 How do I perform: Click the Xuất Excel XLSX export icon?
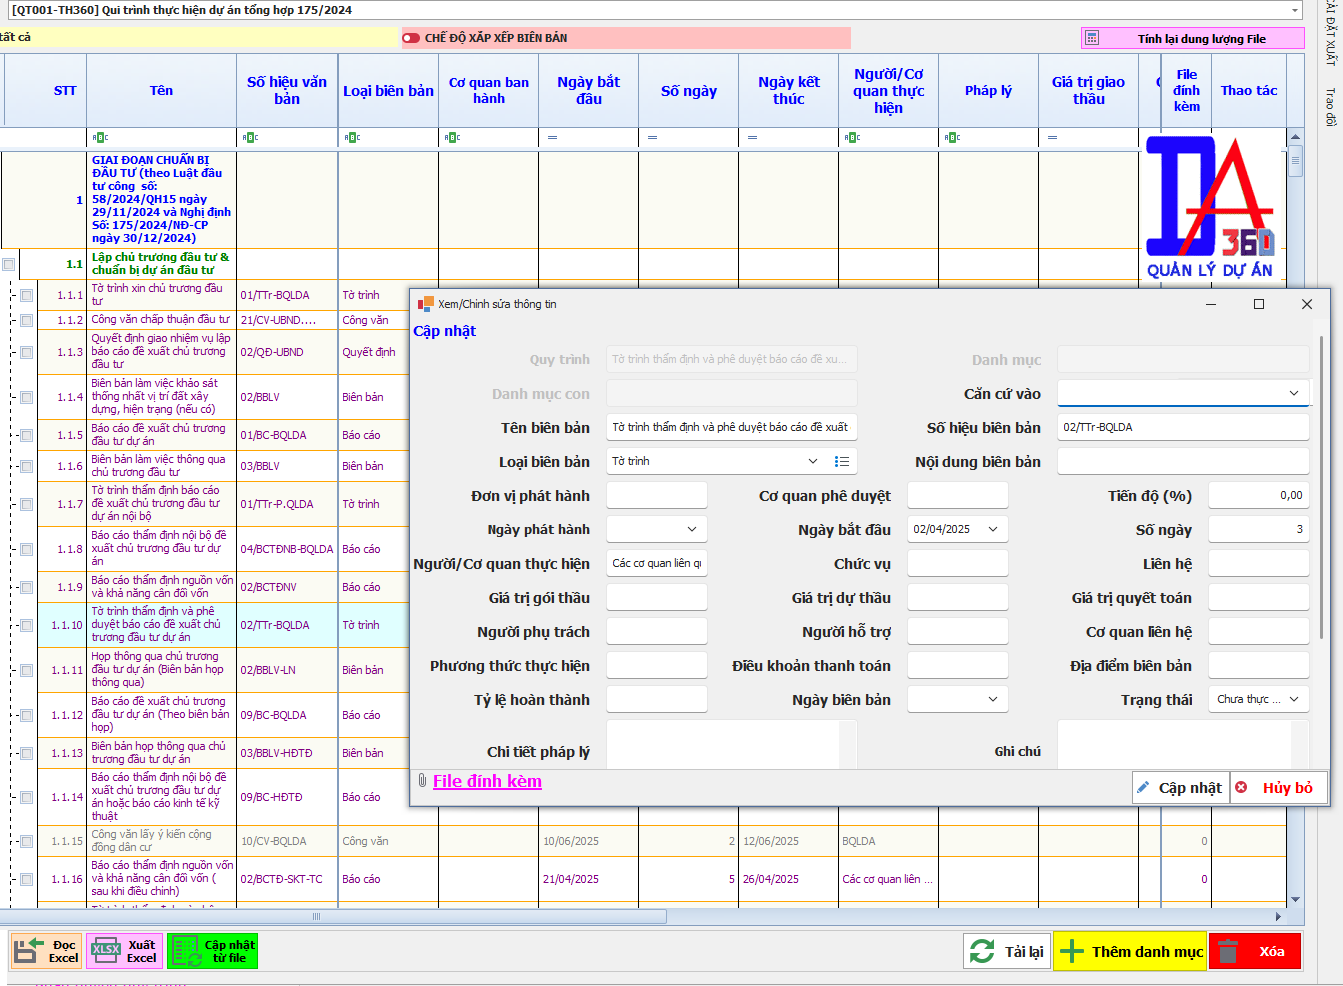point(105,951)
